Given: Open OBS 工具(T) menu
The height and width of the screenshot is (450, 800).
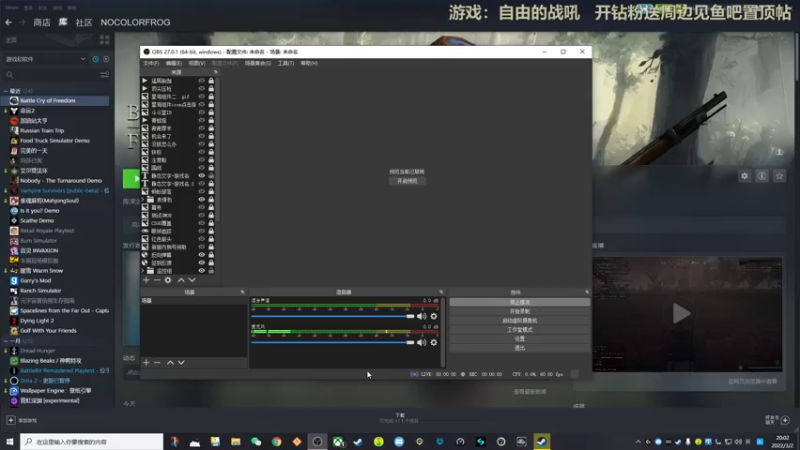Looking at the screenshot, I should pyautogui.click(x=286, y=63).
